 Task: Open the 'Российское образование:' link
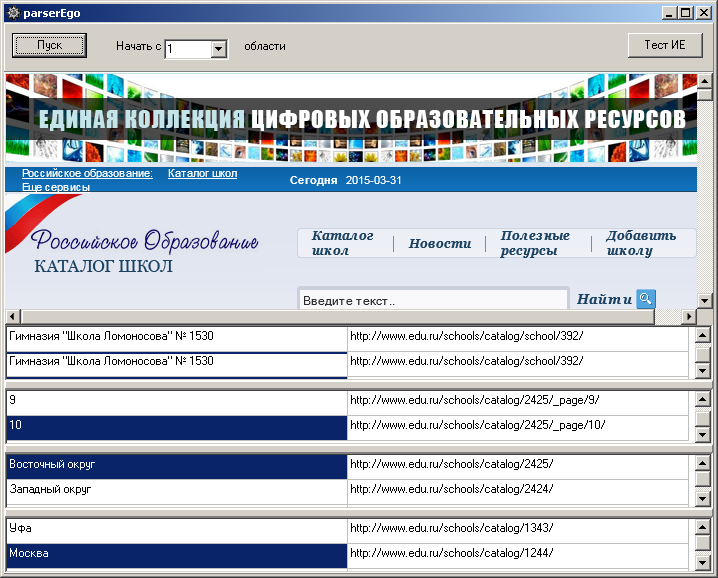87,173
